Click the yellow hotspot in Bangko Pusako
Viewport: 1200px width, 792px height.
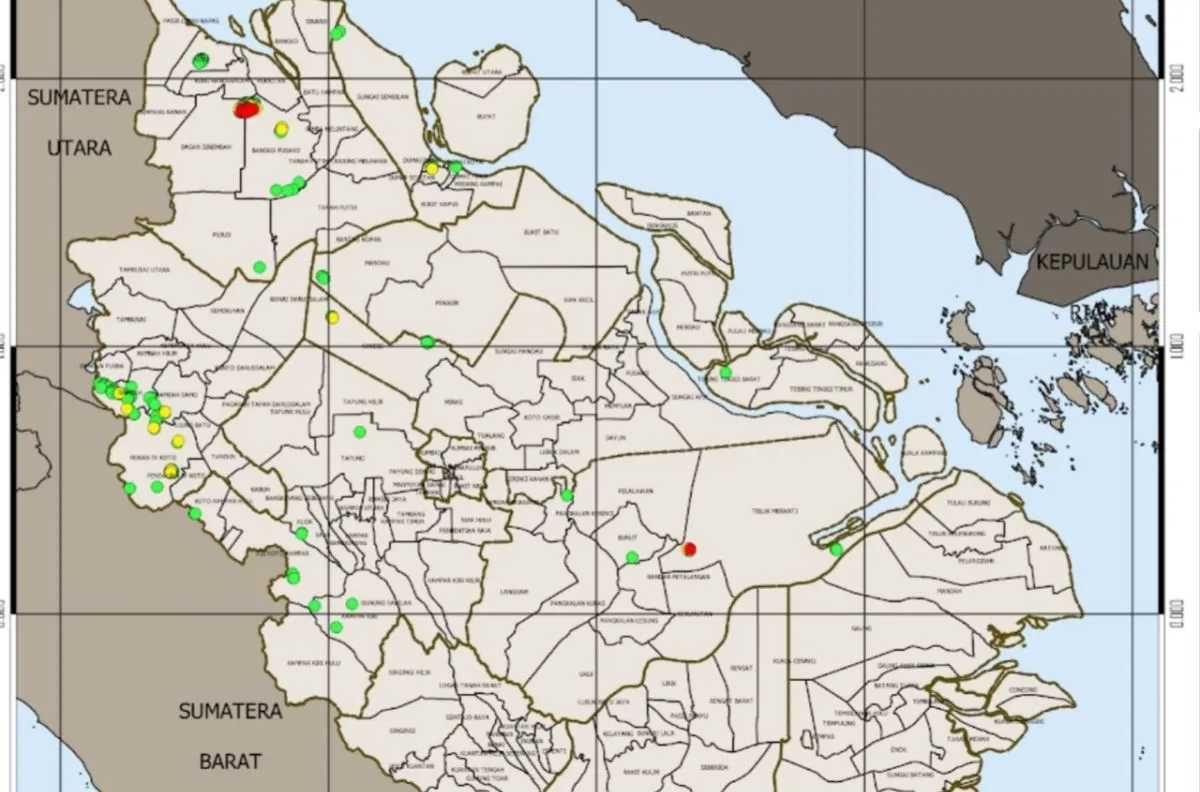tap(281, 129)
